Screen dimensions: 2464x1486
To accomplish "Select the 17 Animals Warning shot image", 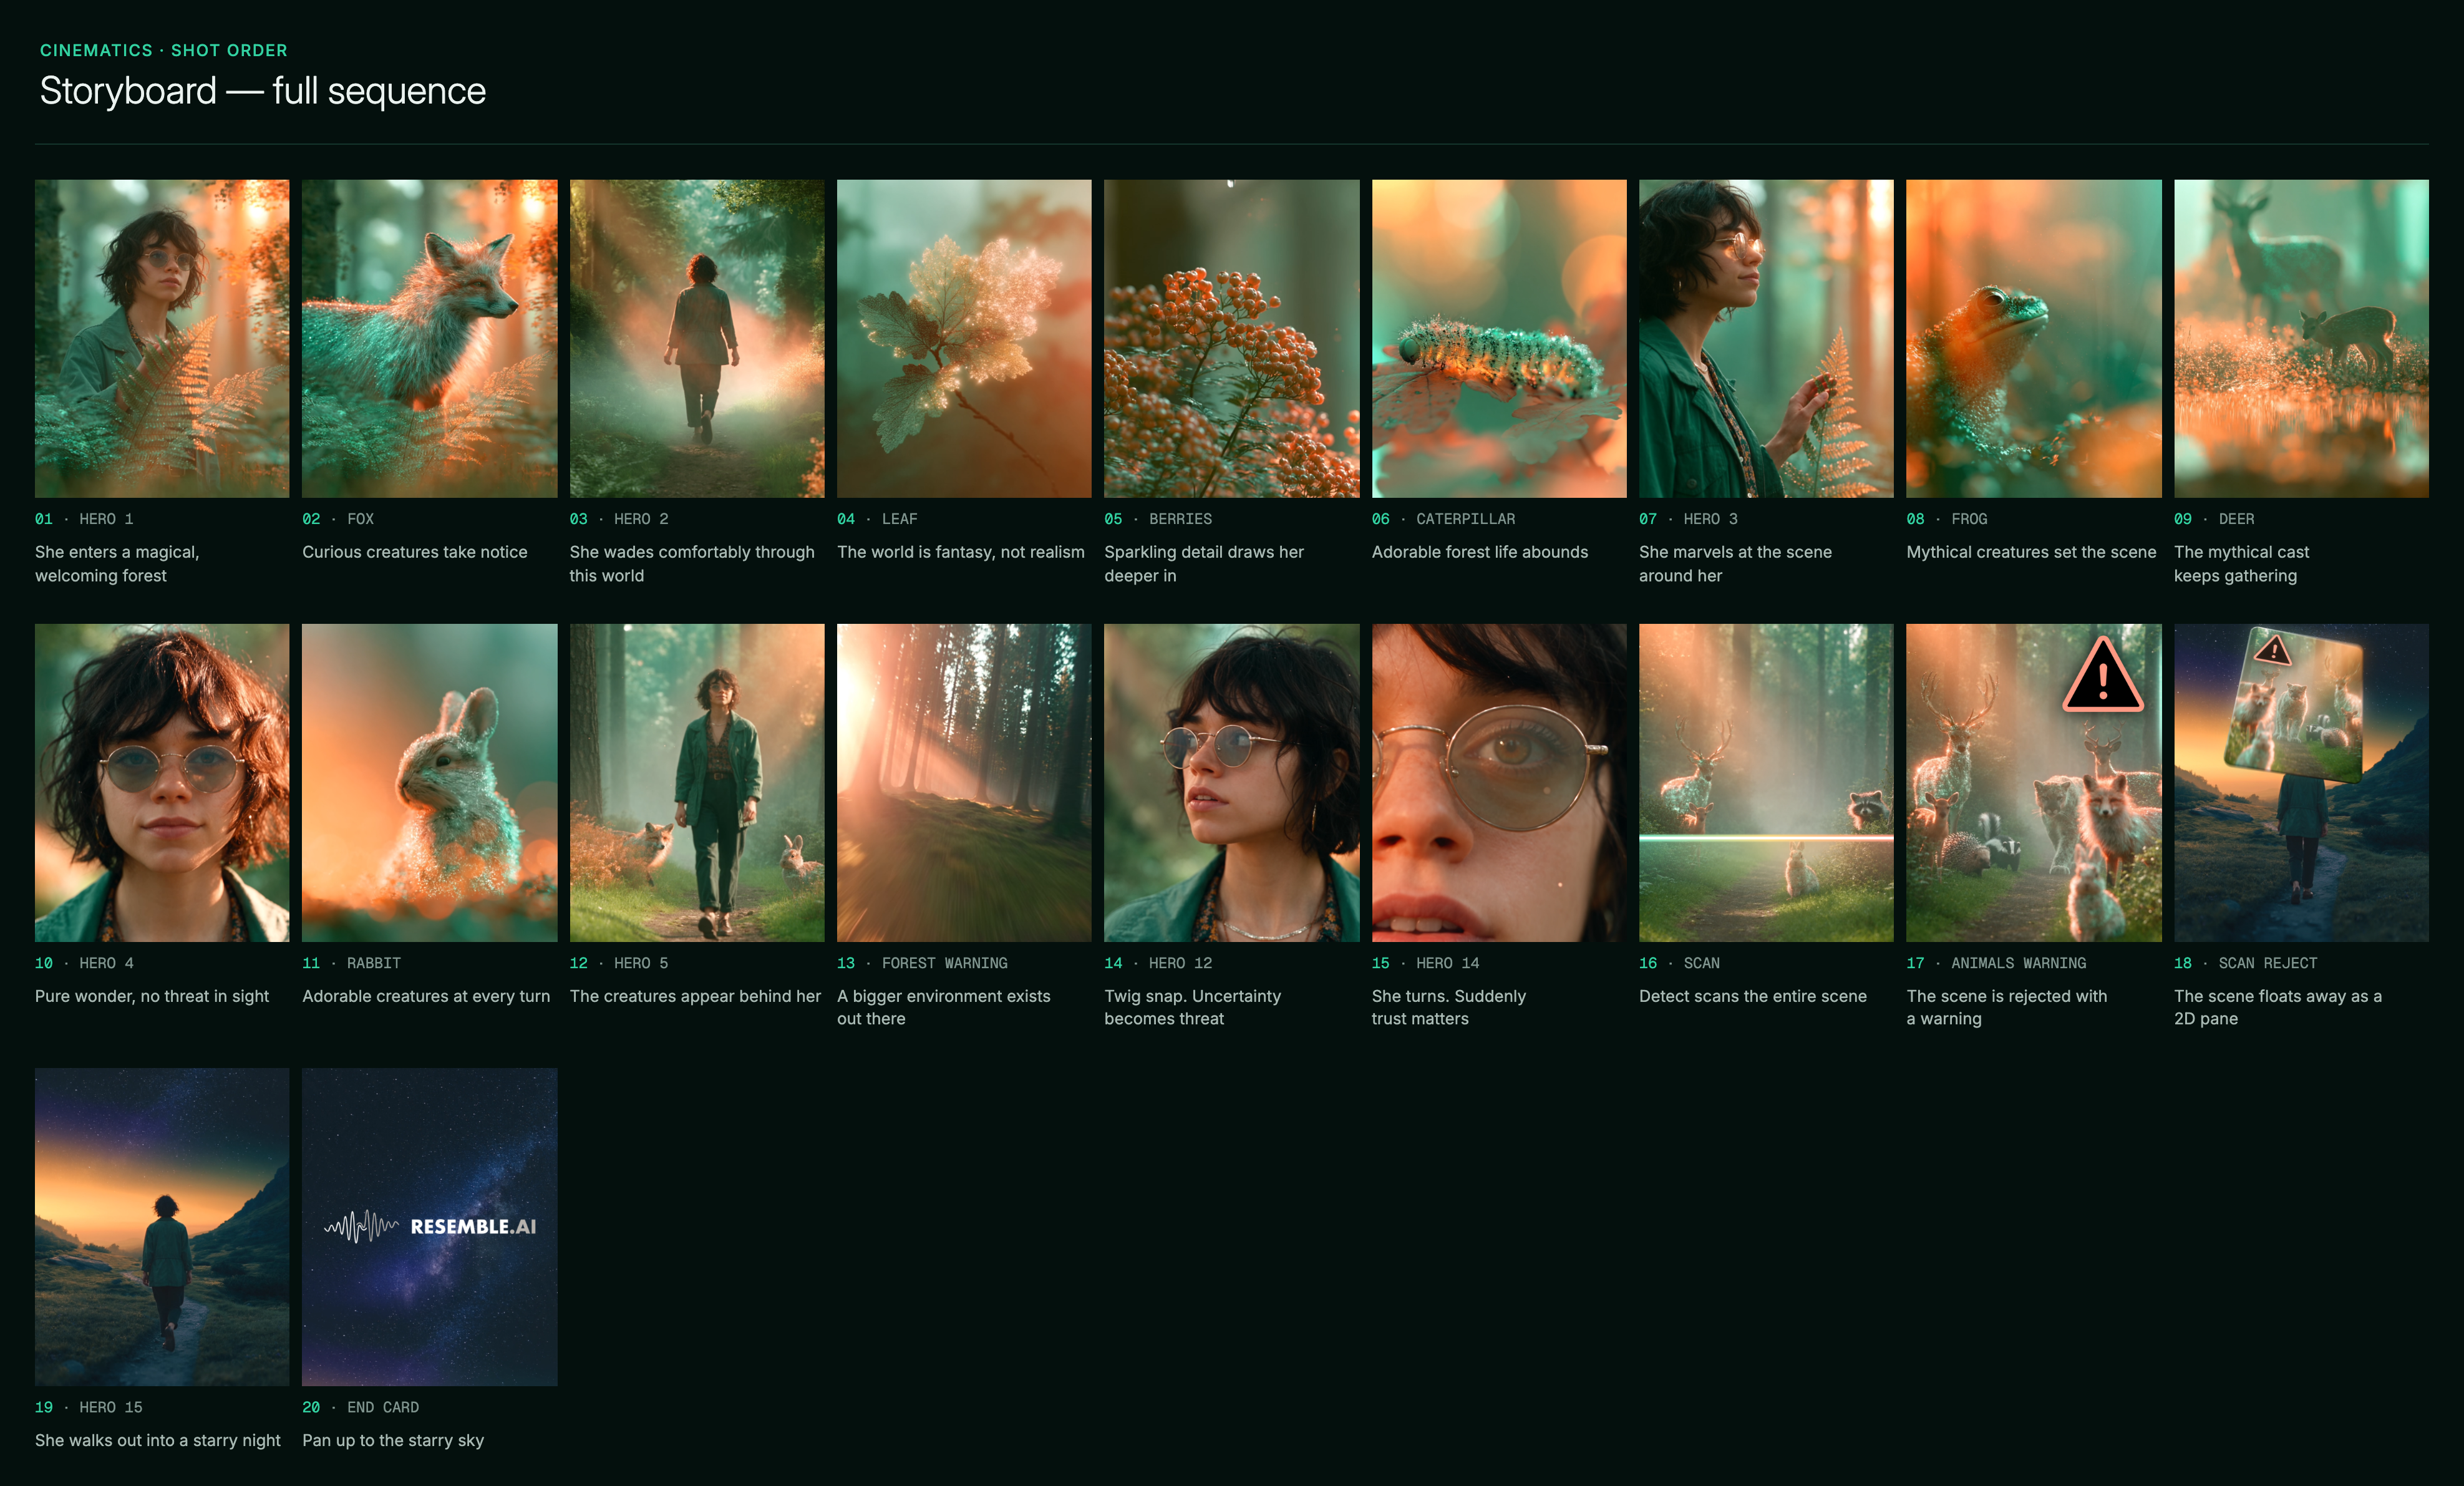I will pyautogui.click(x=2034, y=783).
